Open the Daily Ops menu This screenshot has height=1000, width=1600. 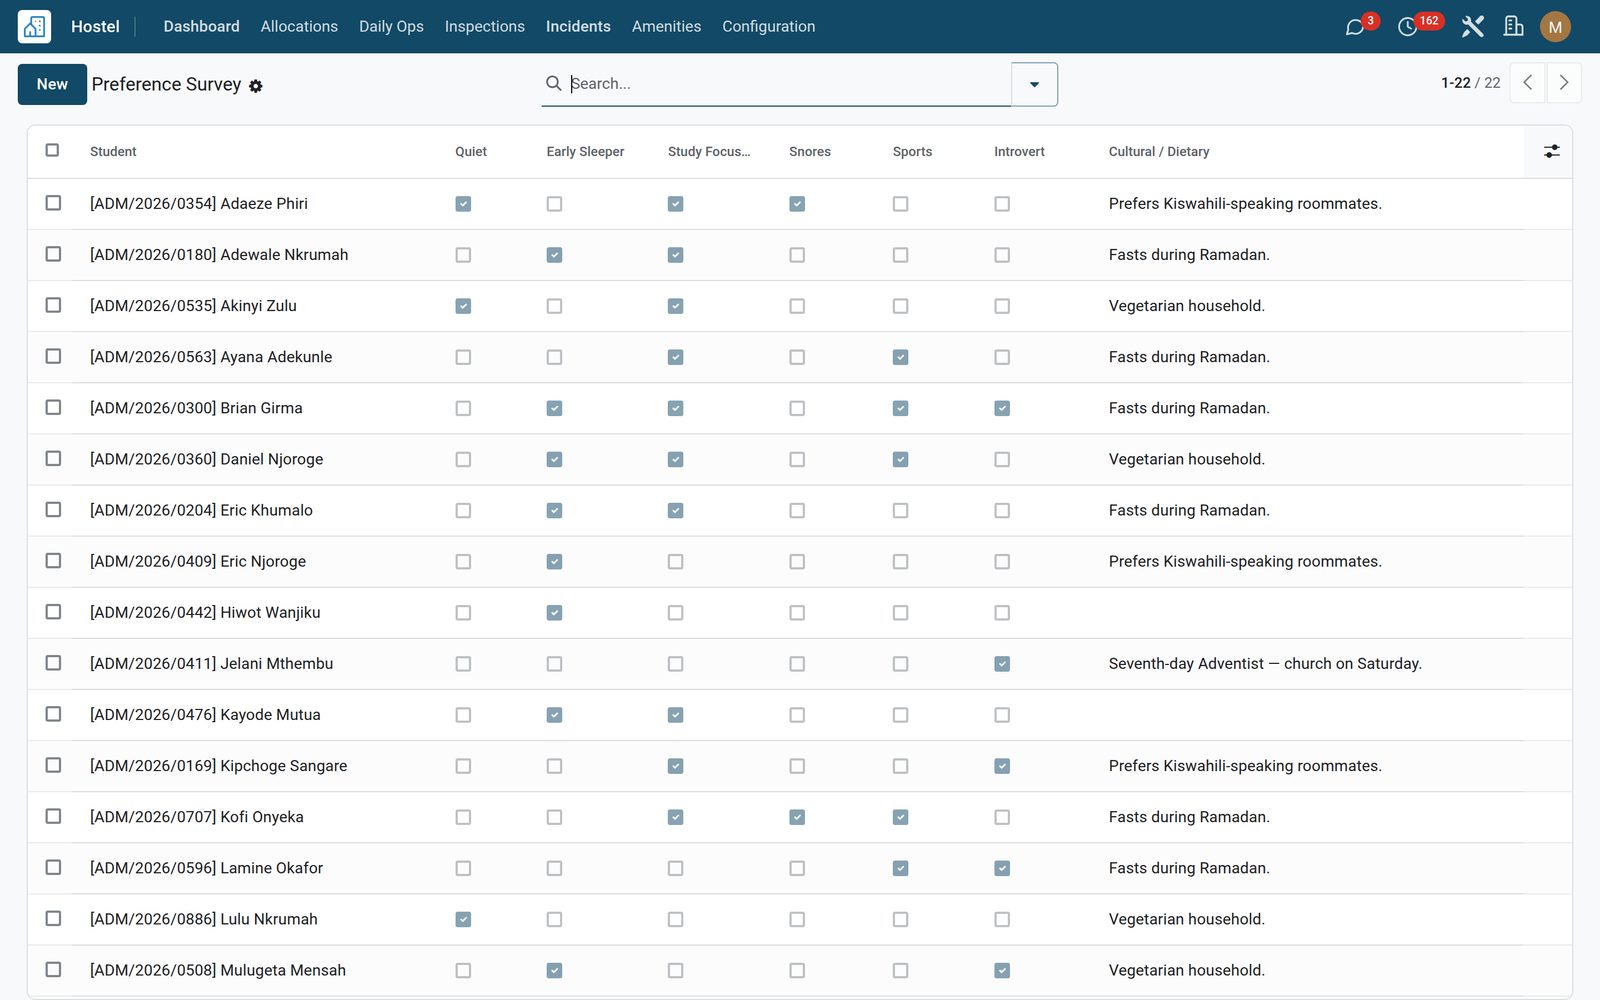(391, 27)
